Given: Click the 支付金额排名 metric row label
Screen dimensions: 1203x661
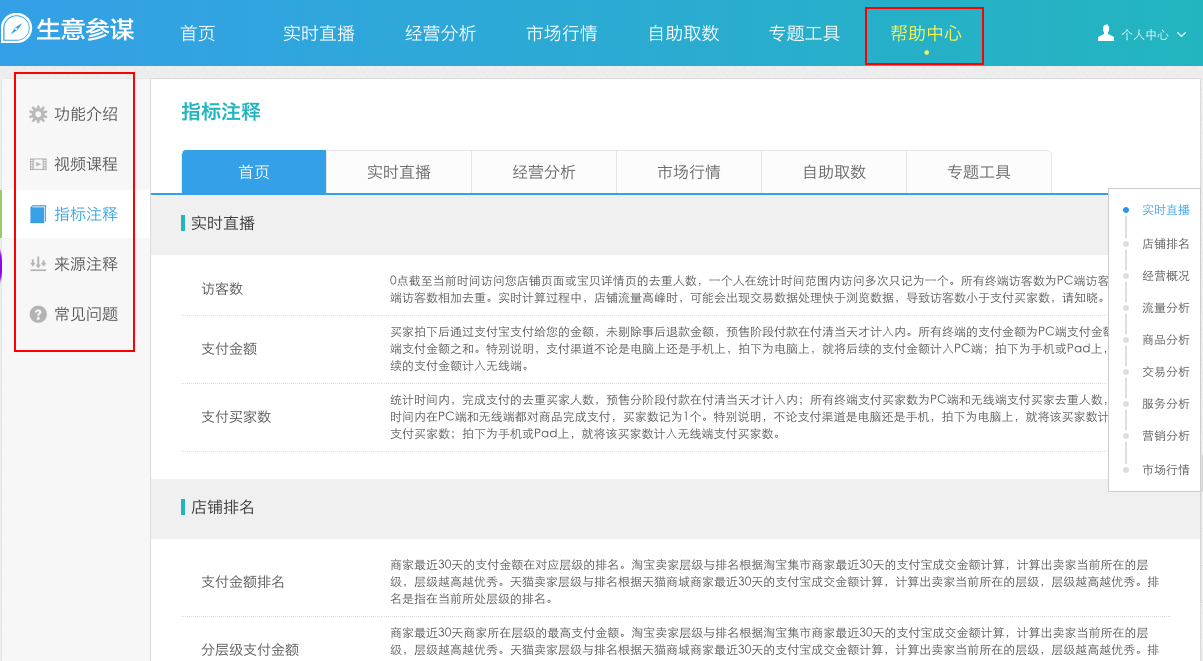Looking at the screenshot, I should 243,582.
